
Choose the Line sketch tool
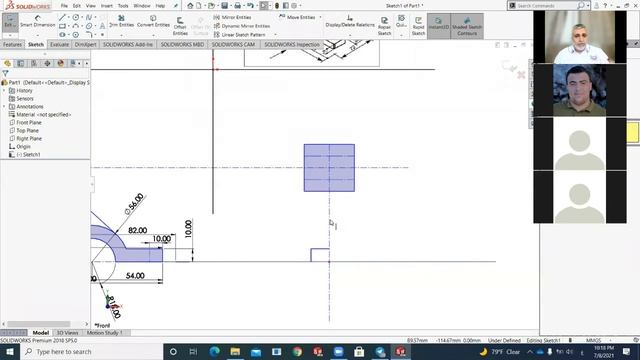tap(62, 17)
